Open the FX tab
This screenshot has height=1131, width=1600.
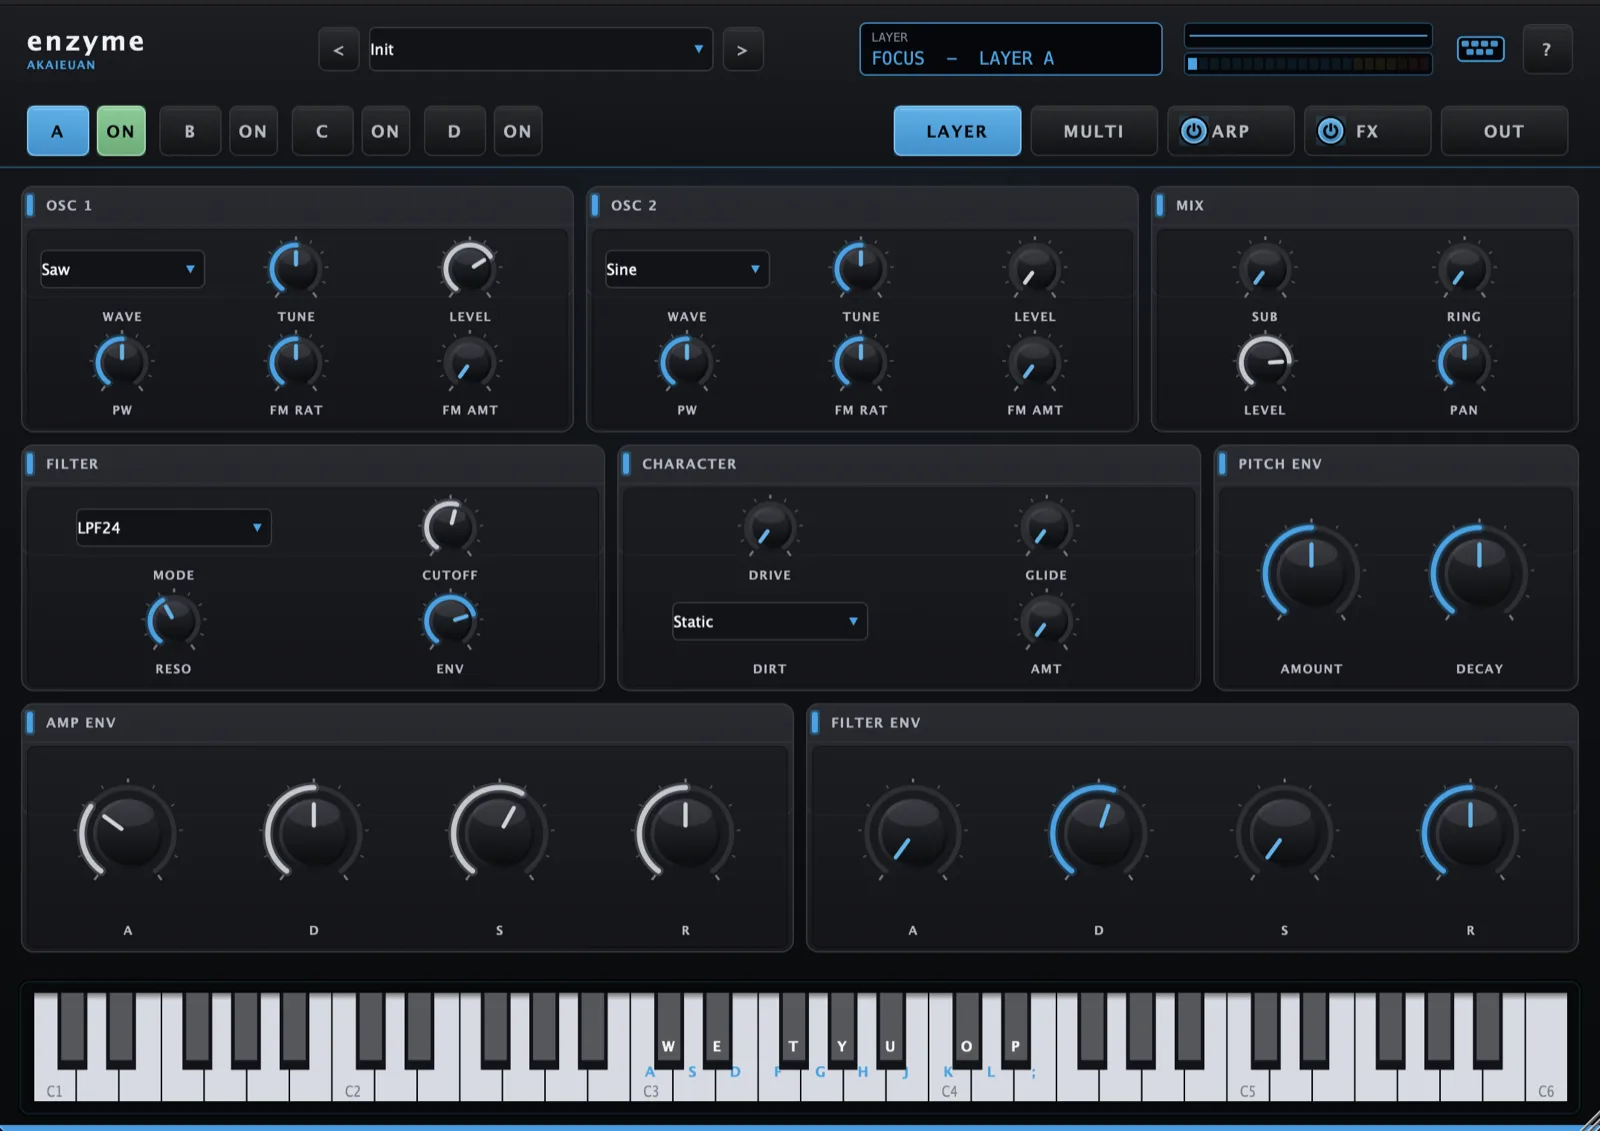click(1368, 131)
